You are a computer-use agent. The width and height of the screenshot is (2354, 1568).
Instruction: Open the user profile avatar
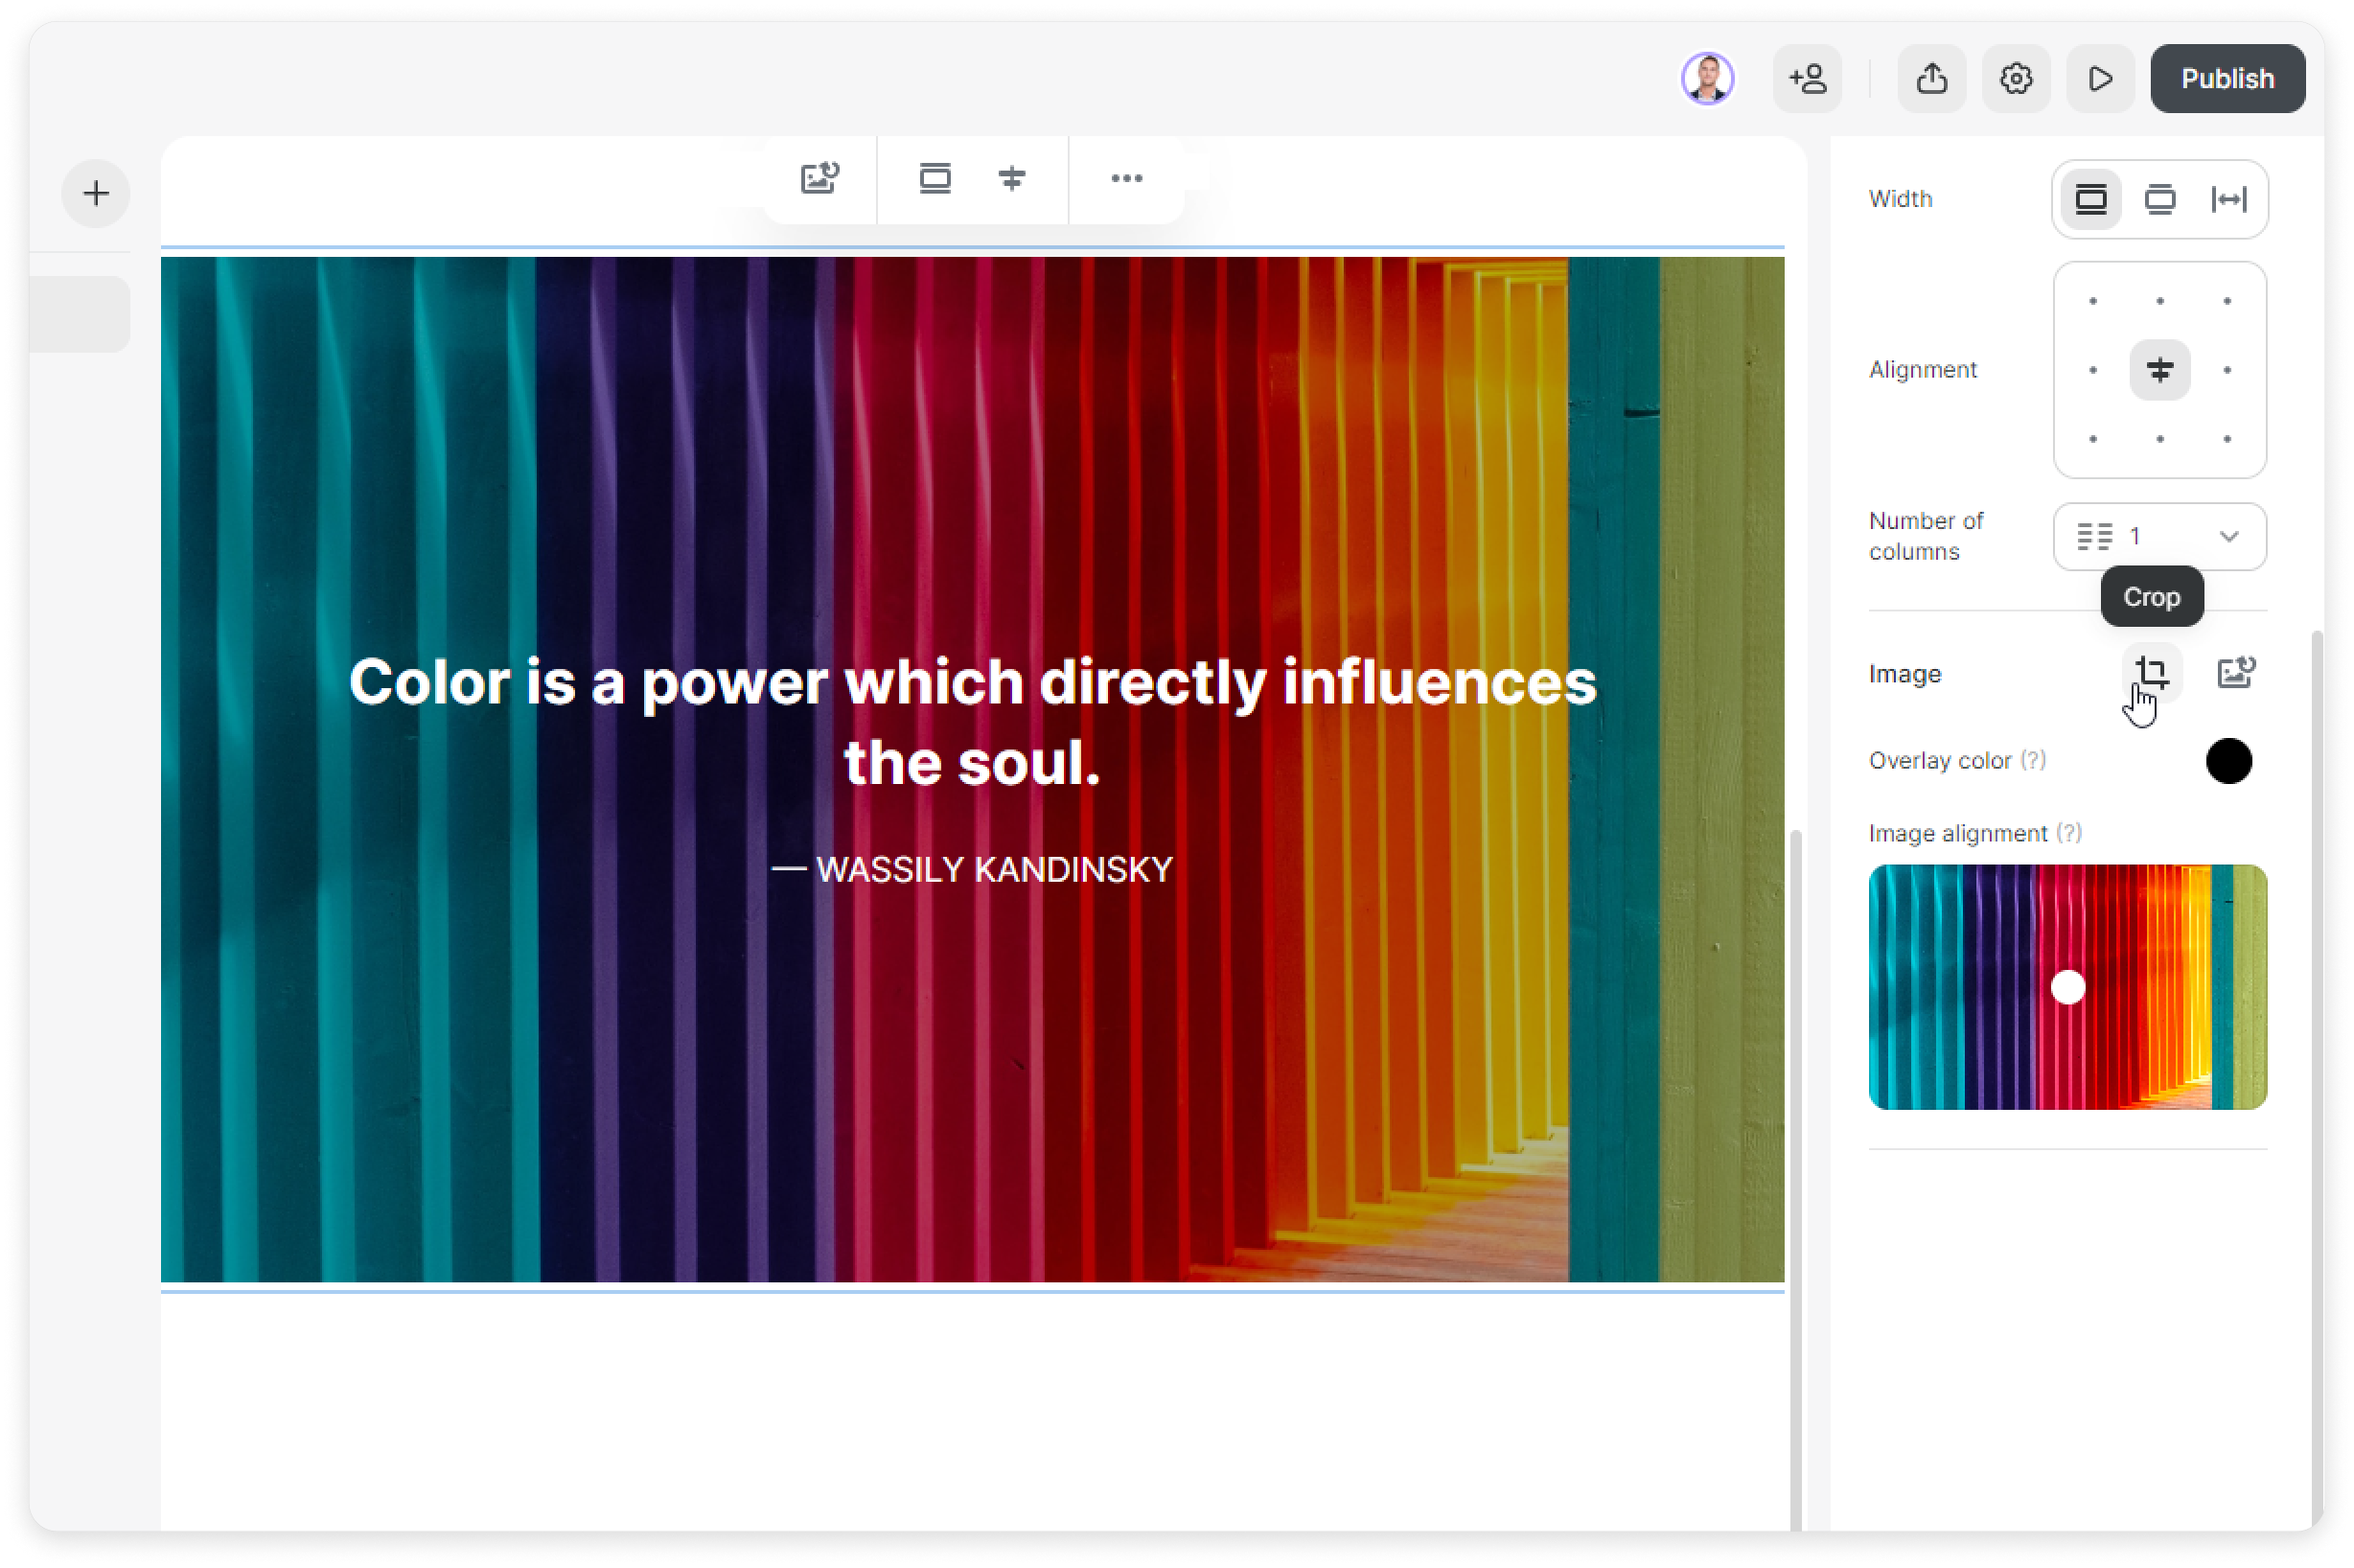[1706, 78]
